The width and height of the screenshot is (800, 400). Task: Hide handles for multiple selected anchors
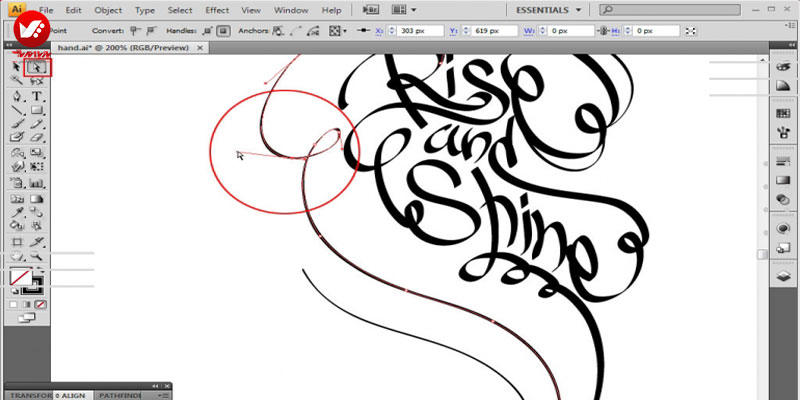pyautogui.click(x=223, y=31)
